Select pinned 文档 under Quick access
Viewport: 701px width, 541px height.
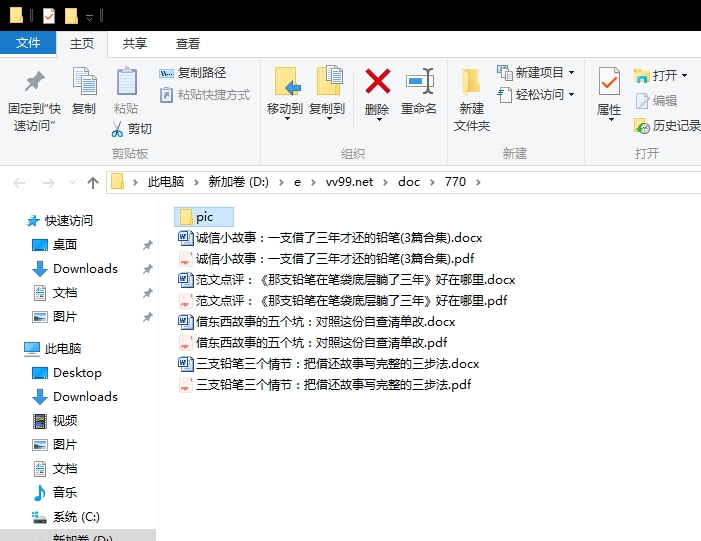(55, 293)
